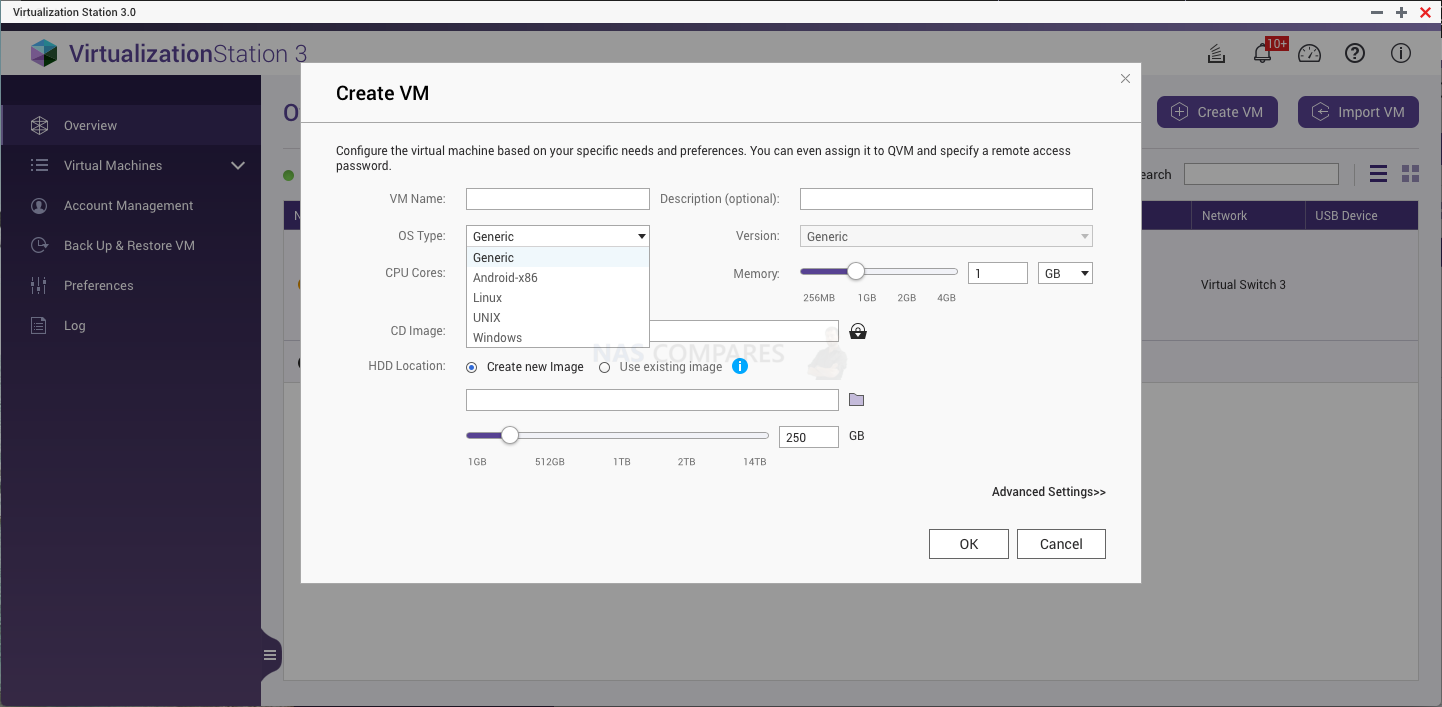This screenshot has width=1442, height=707.
Task: Expand Advanced Settings in the dialog
Action: pyautogui.click(x=1049, y=492)
